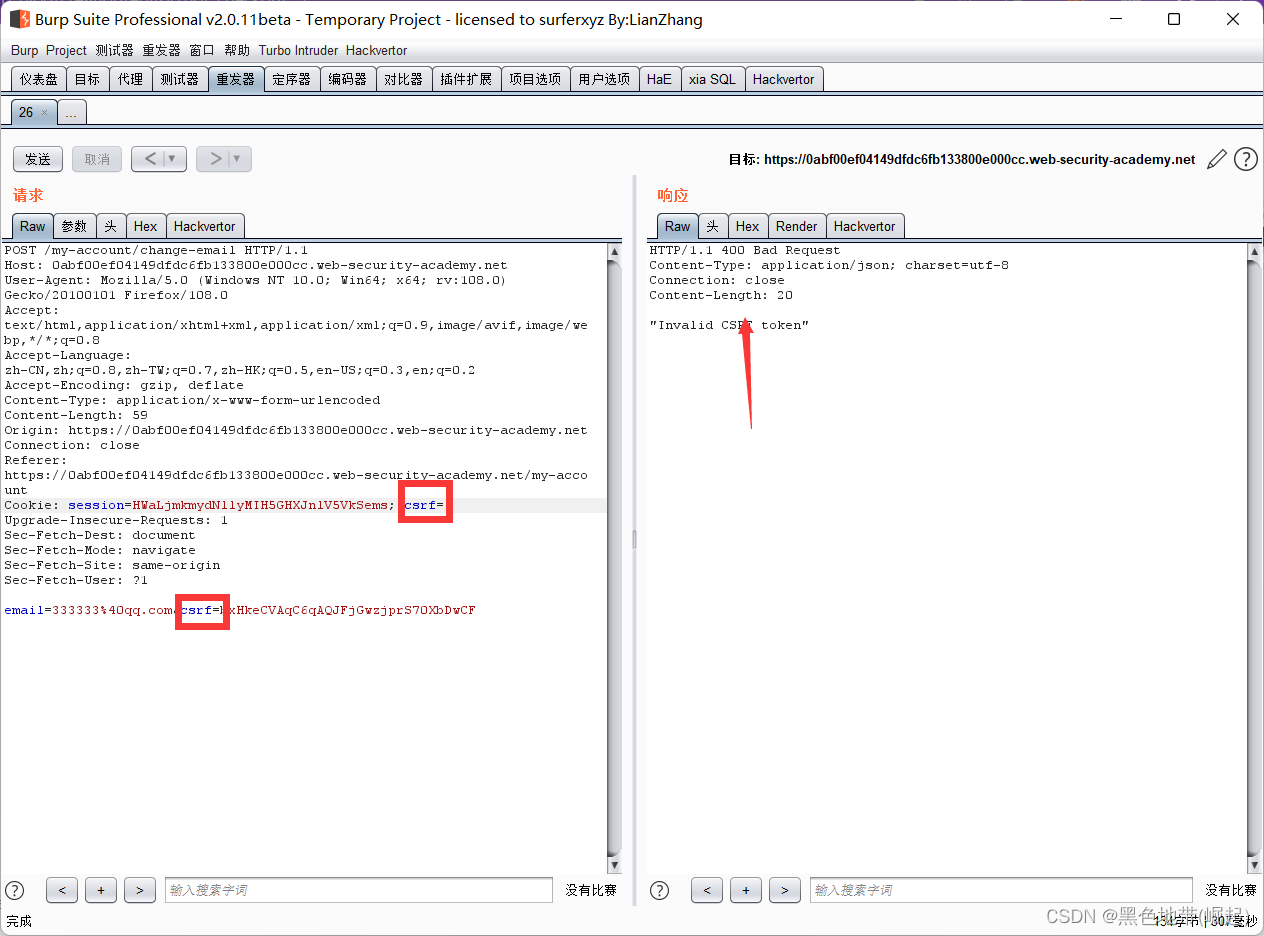Switch to the HaE tab
Viewport: 1264px width, 936px height.
point(659,79)
